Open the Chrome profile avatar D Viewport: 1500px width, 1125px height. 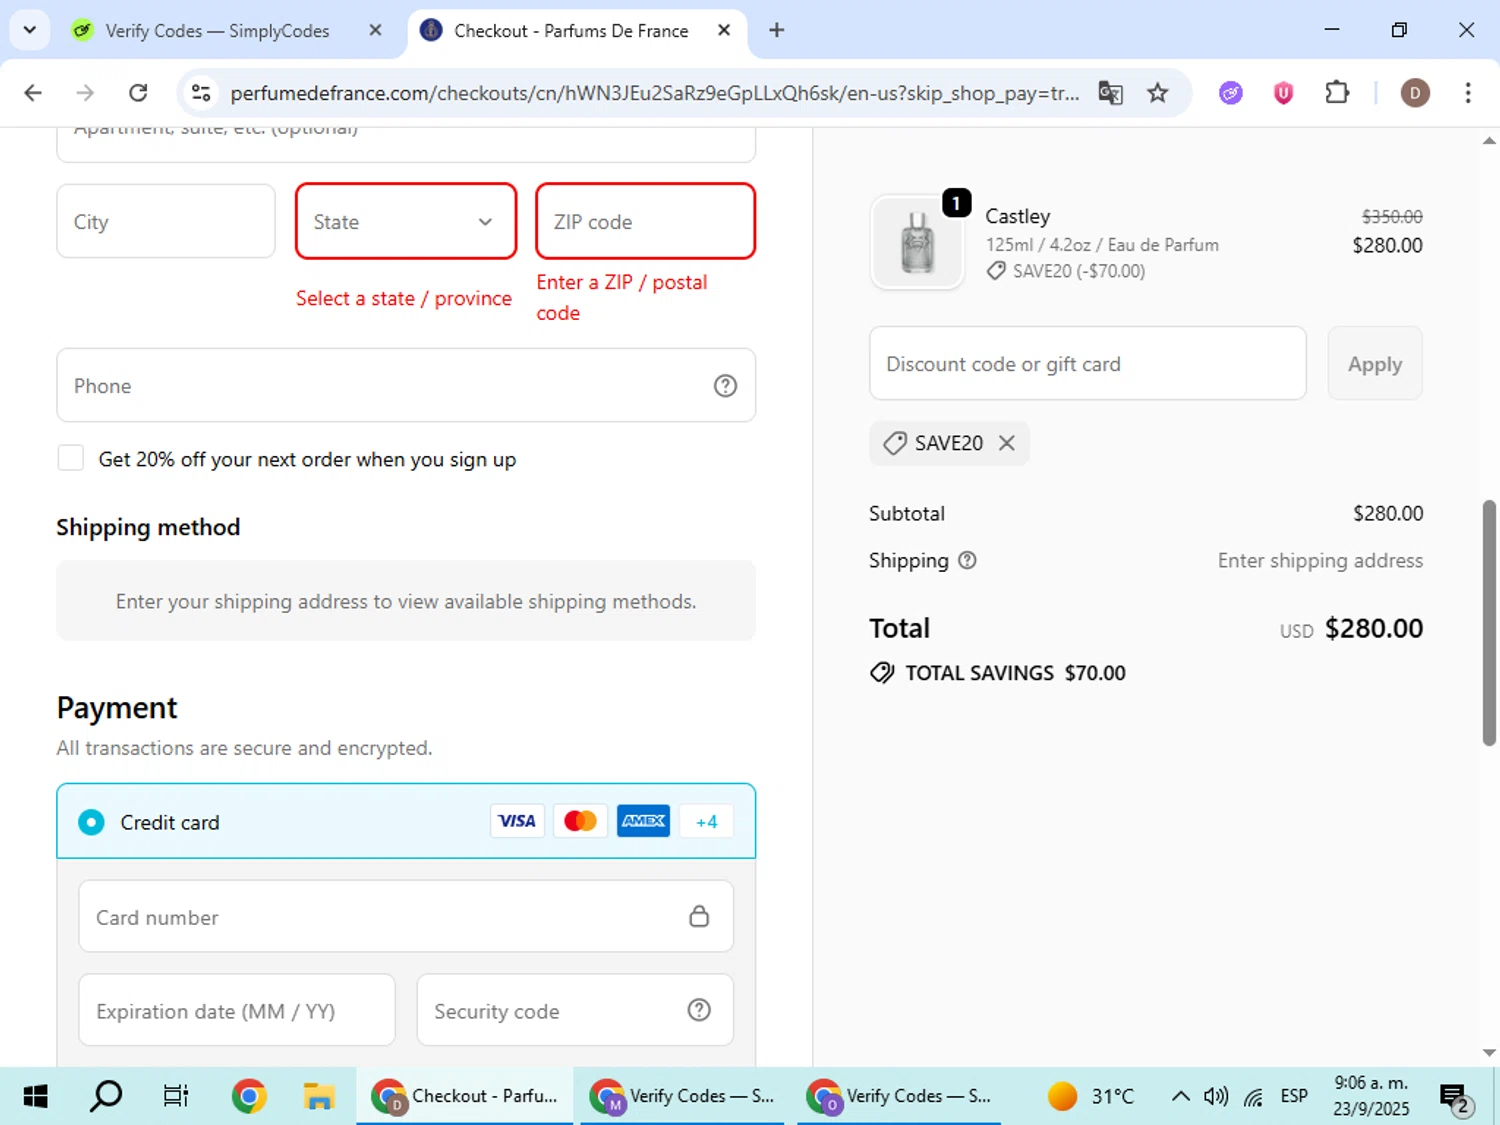pos(1414,93)
